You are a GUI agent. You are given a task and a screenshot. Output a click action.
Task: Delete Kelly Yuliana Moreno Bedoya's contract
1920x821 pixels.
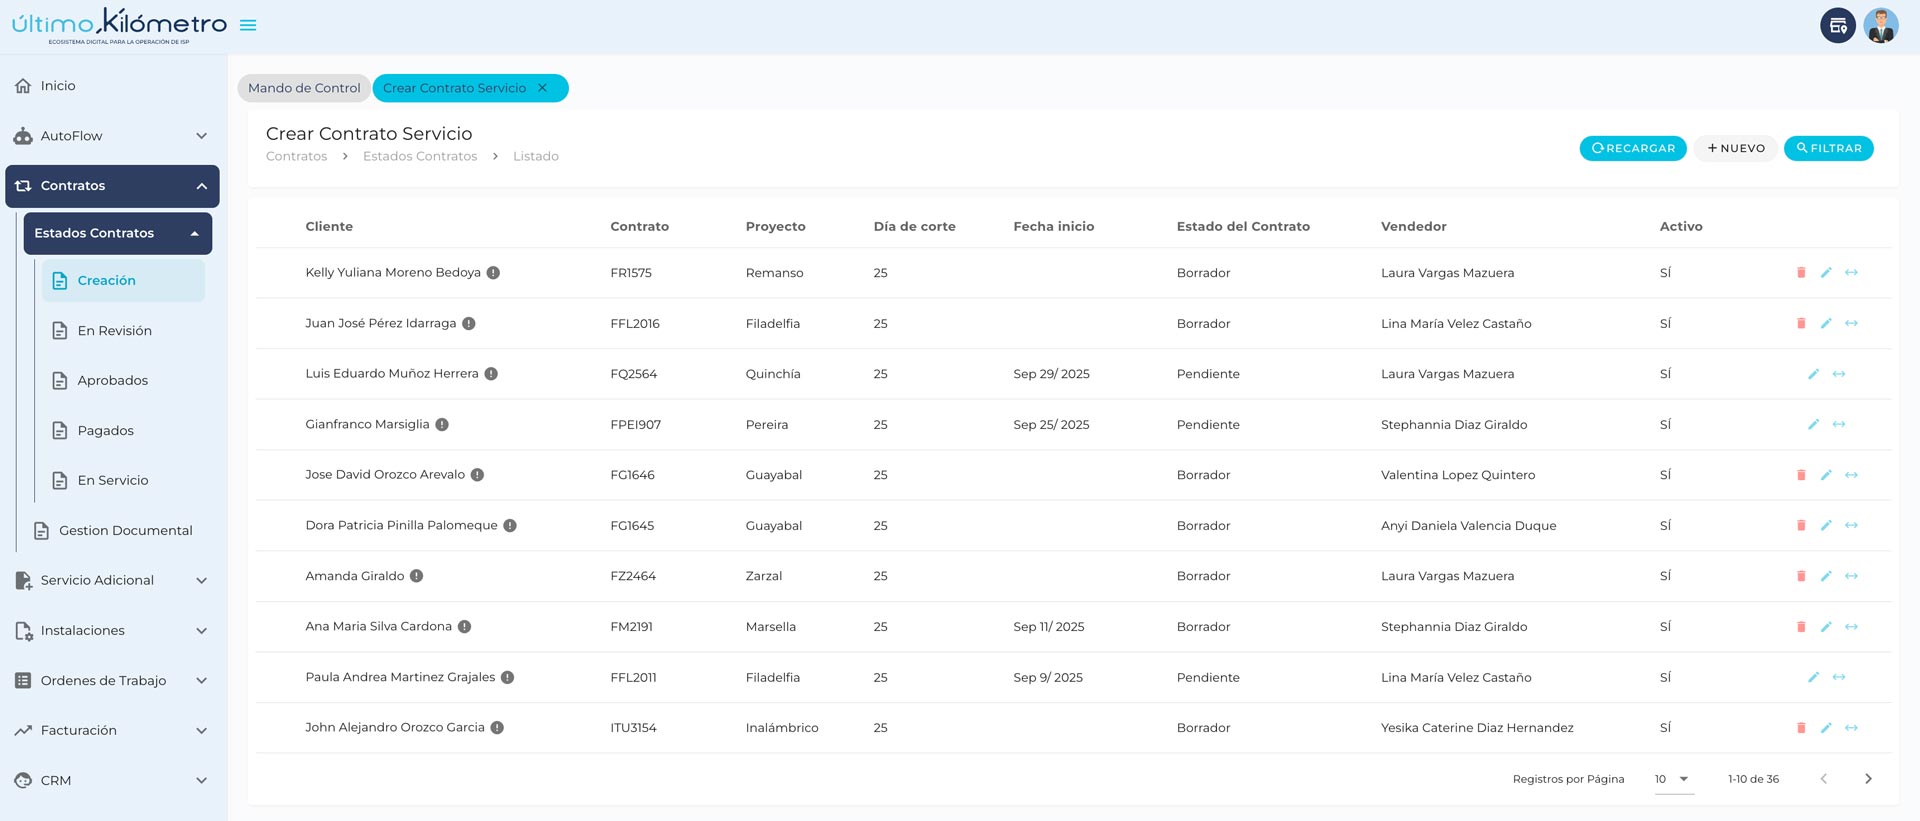coord(1801,273)
